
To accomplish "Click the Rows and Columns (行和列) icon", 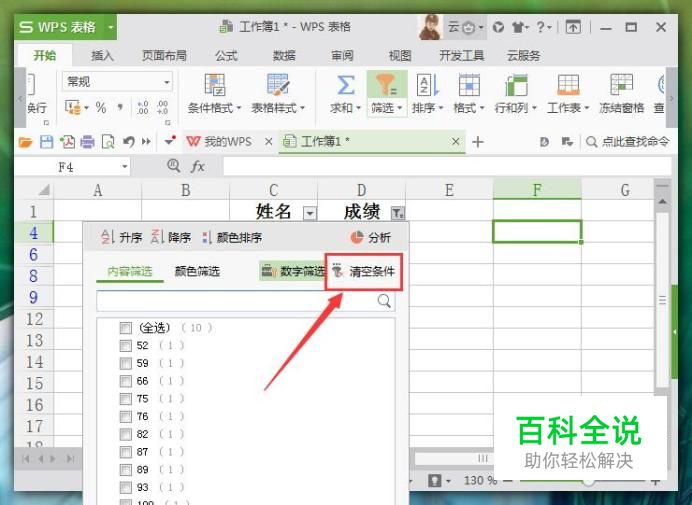I will point(516,85).
